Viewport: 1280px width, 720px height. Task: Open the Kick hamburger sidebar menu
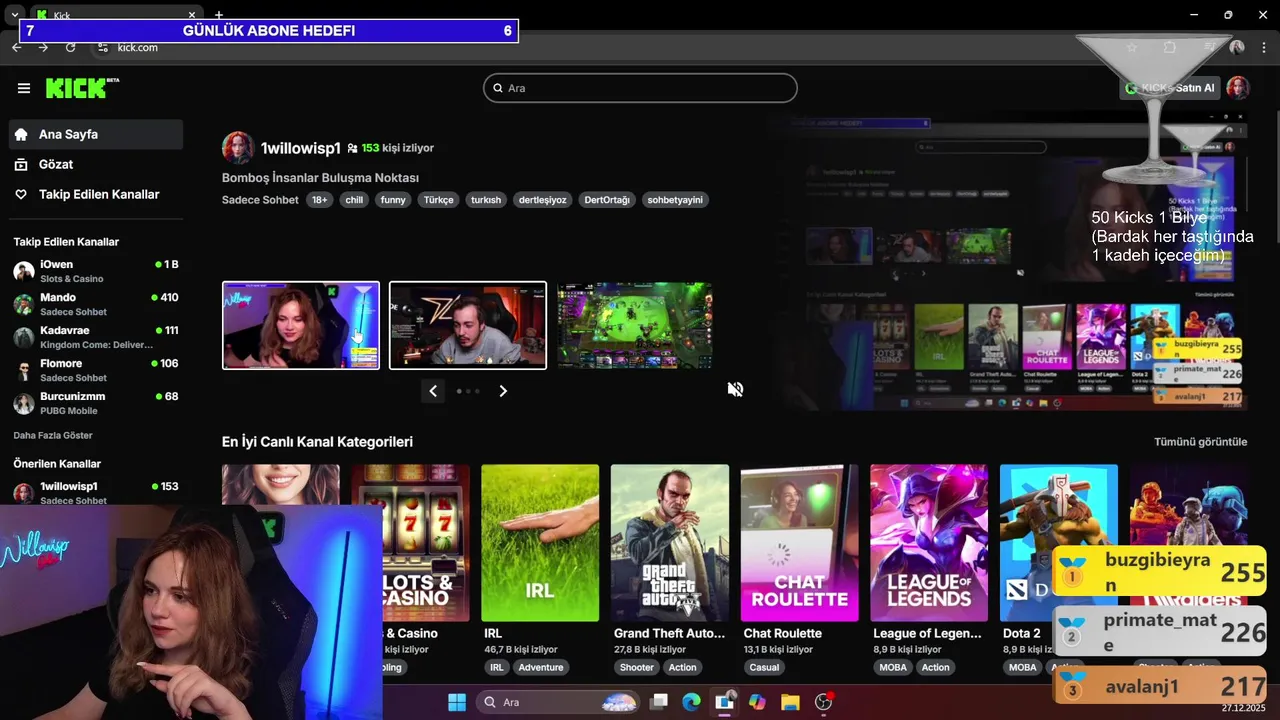(24, 88)
